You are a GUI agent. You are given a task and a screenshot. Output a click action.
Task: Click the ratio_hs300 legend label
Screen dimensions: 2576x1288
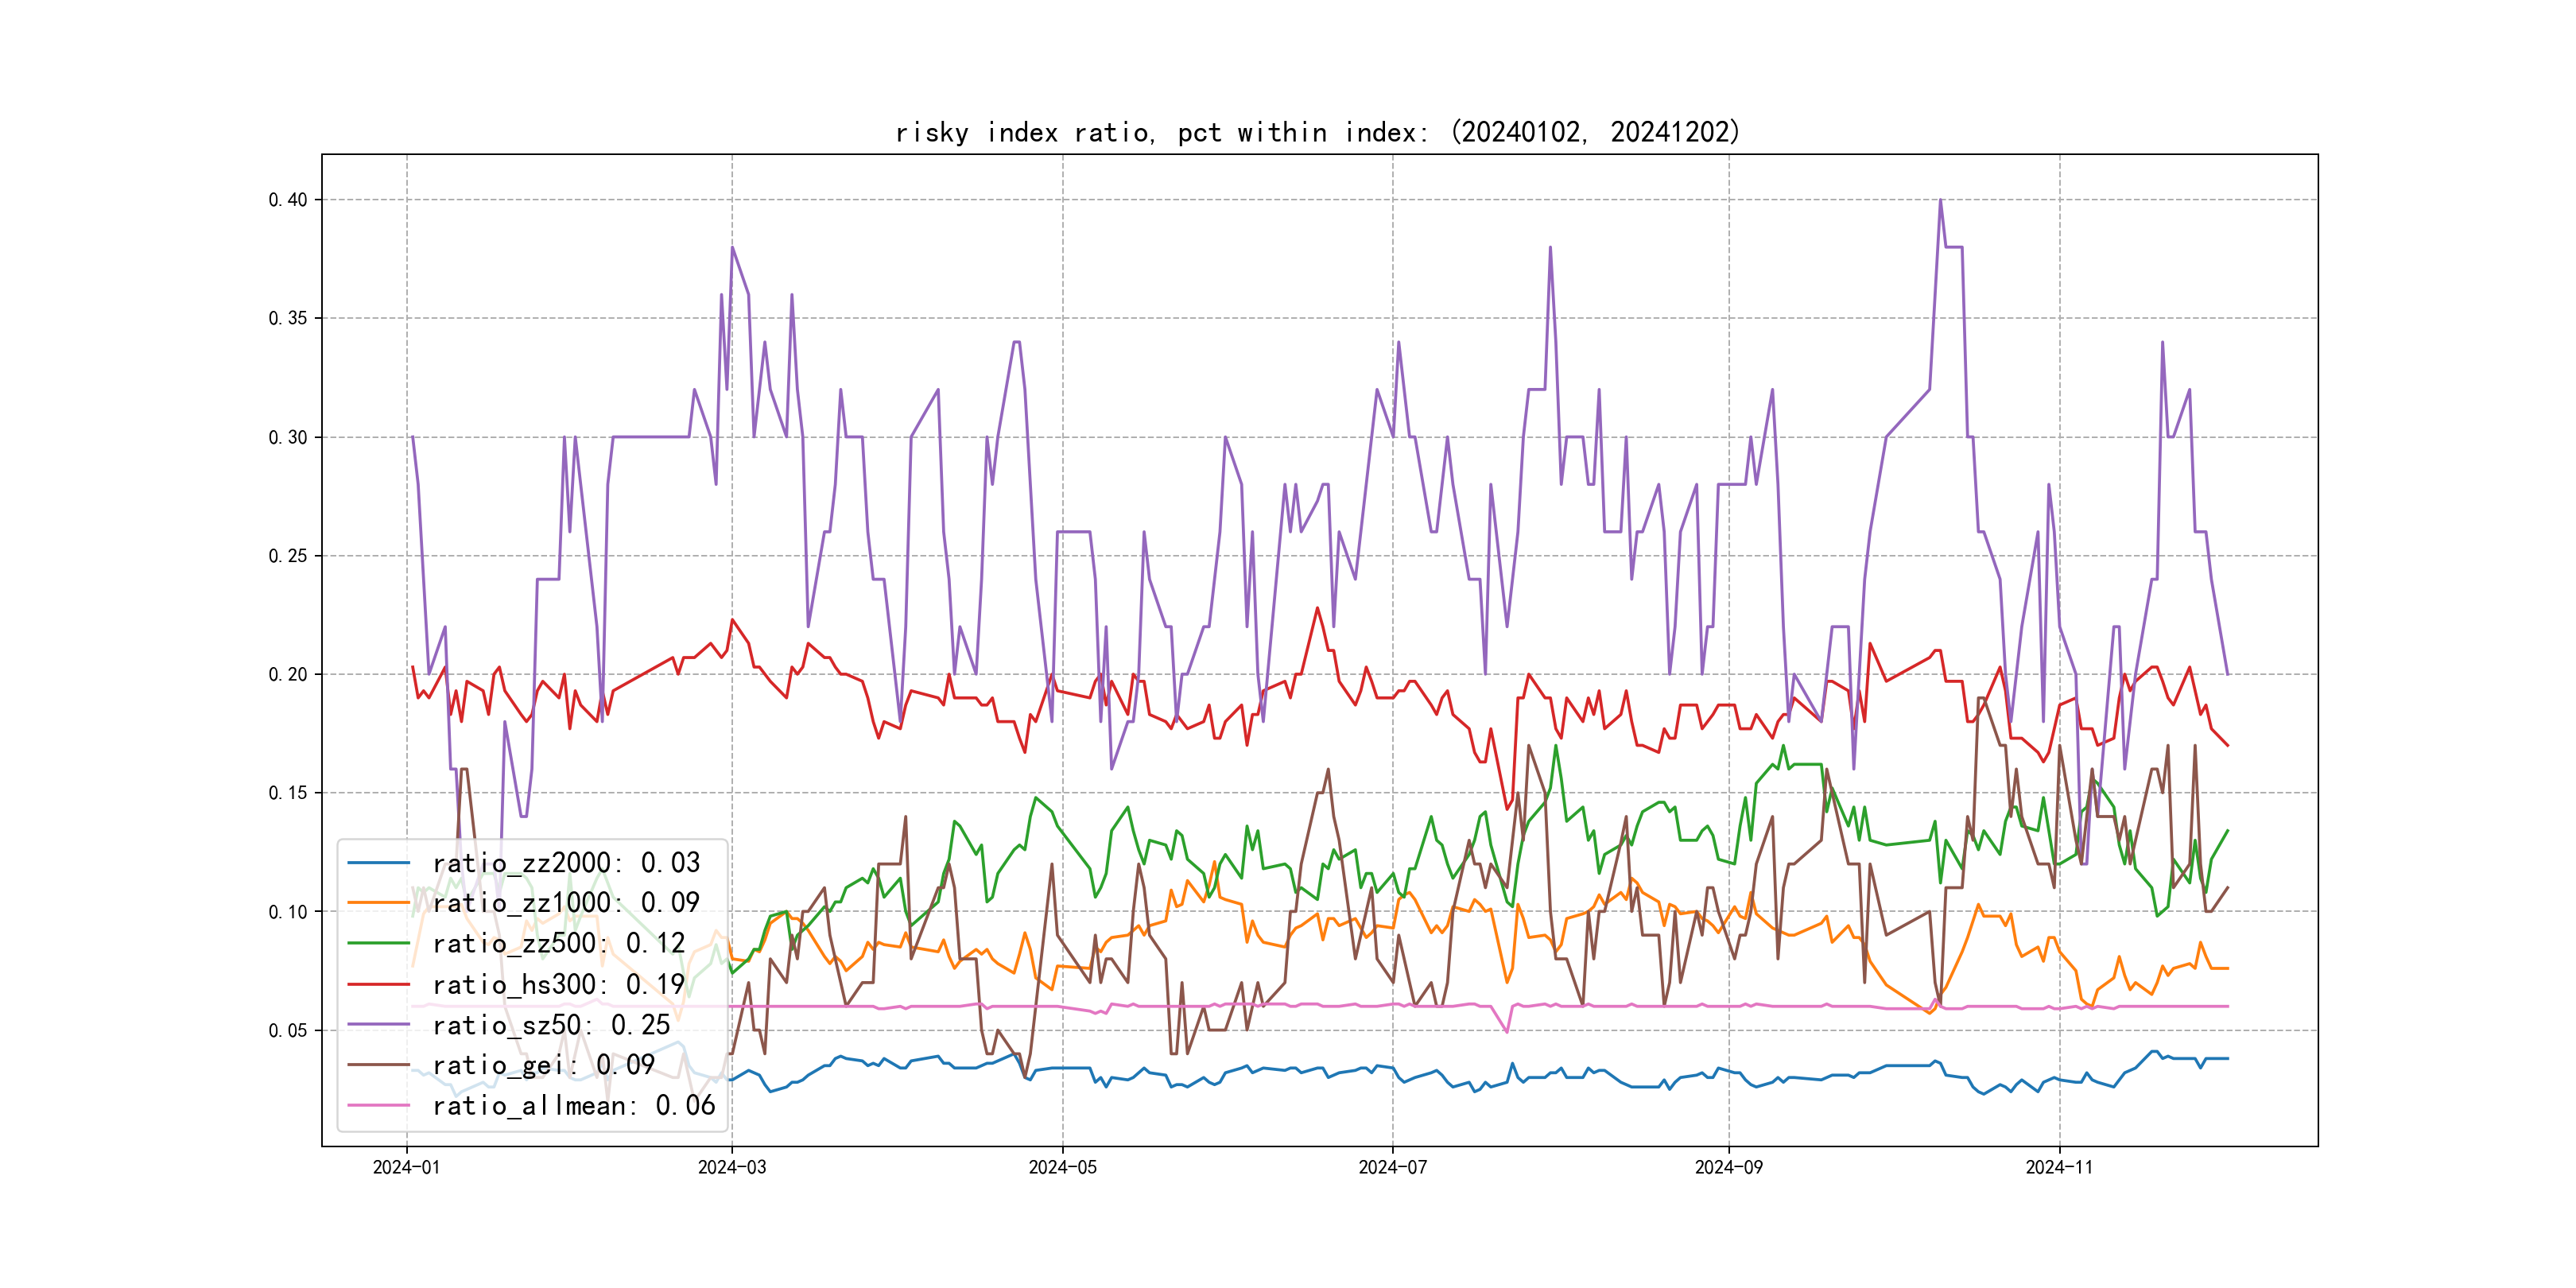(558, 985)
